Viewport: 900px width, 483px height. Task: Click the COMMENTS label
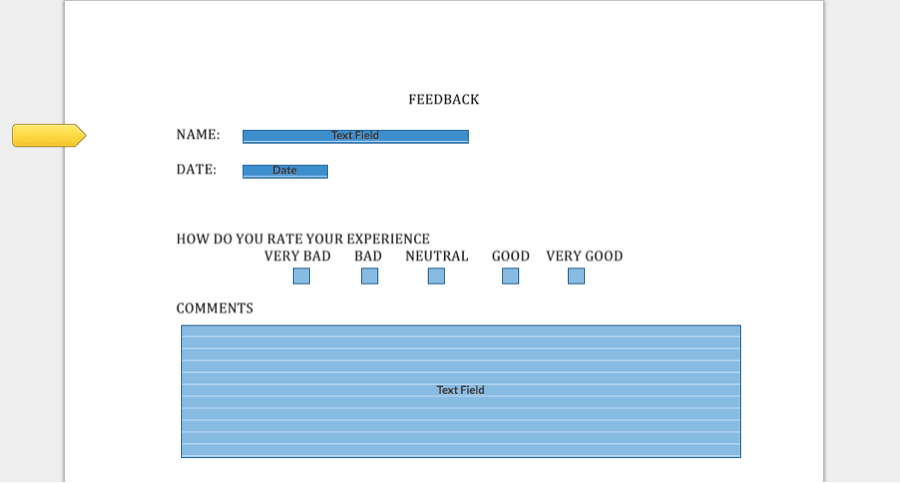pos(215,308)
